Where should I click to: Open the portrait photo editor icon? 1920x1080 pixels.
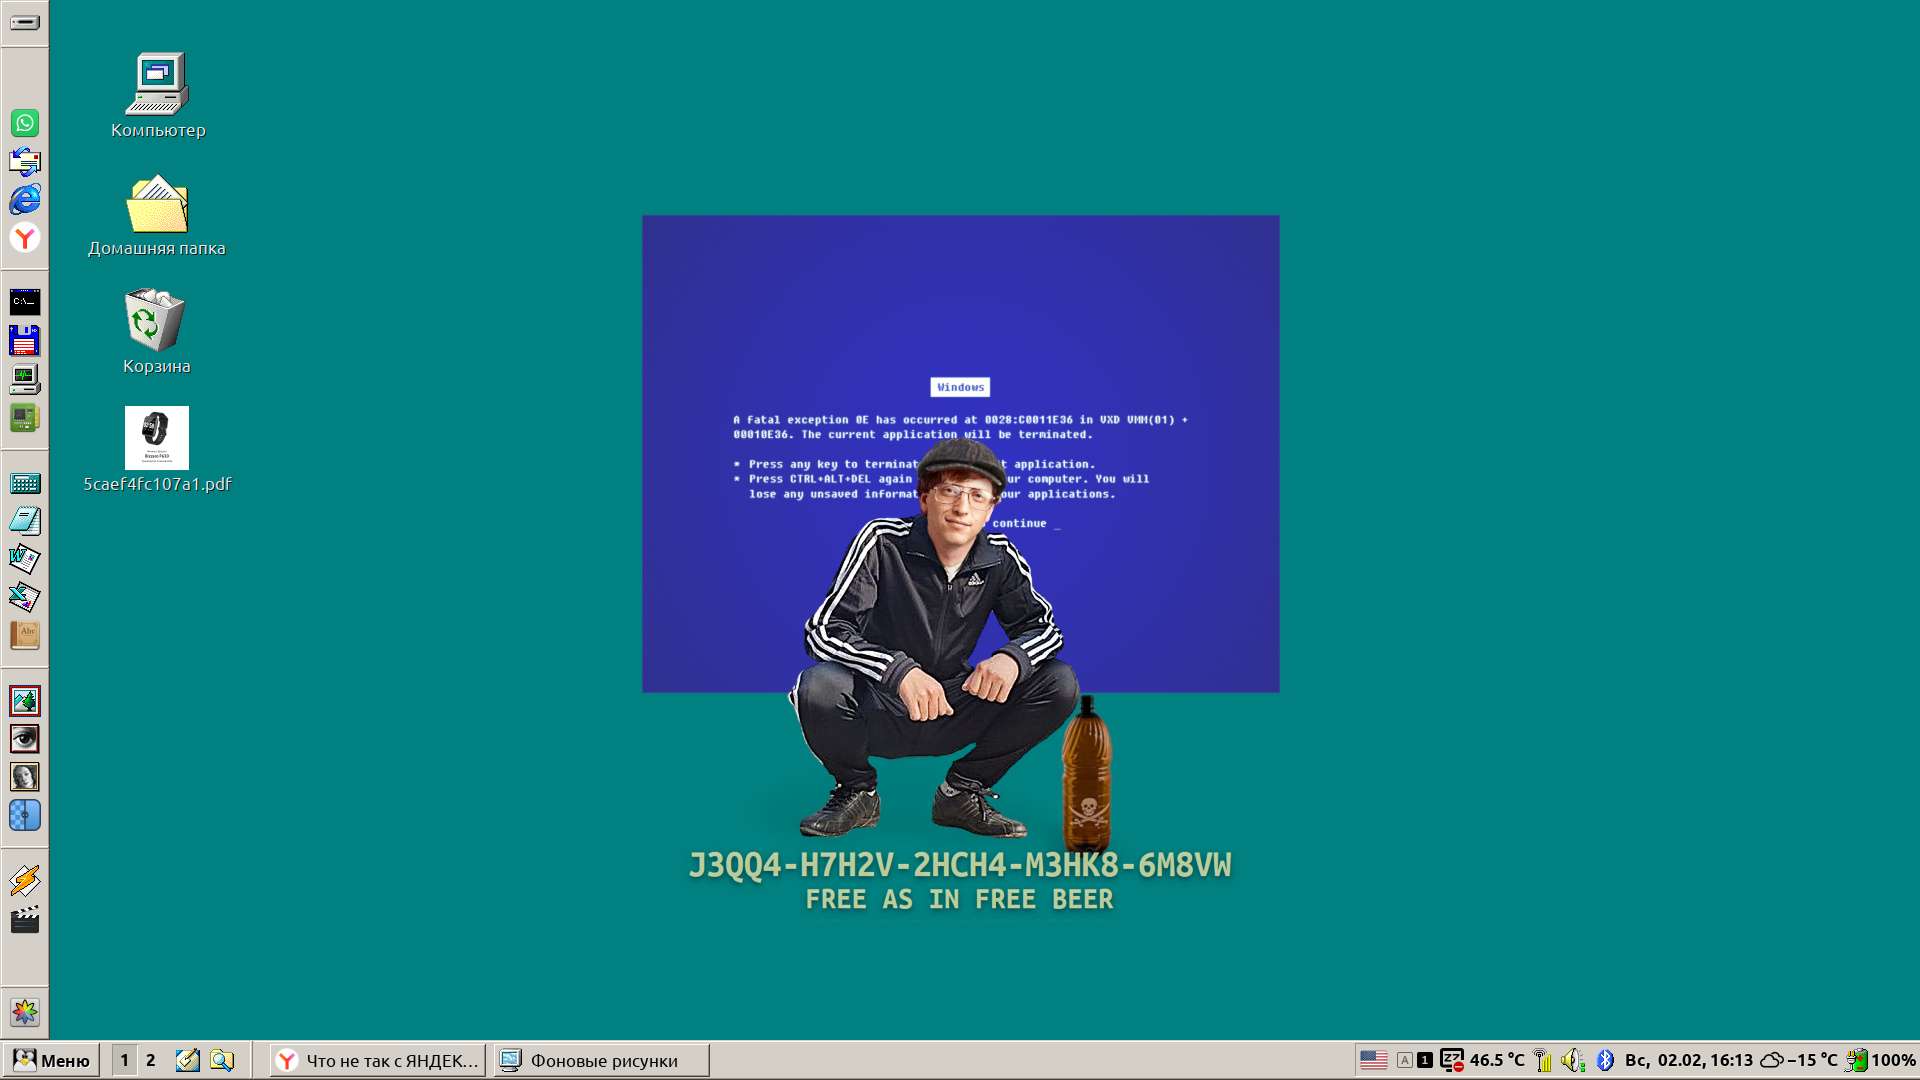[24, 777]
